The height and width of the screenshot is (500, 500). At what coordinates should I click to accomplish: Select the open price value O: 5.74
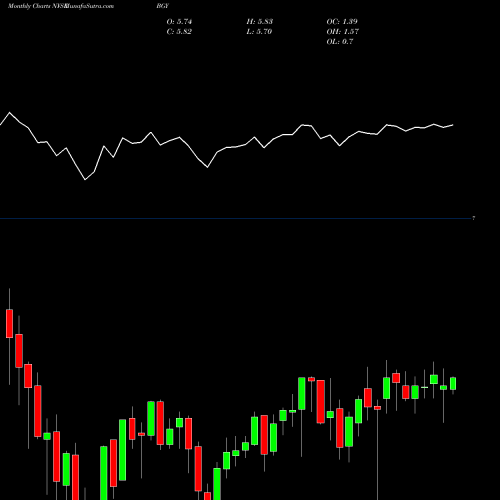pyautogui.click(x=179, y=22)
